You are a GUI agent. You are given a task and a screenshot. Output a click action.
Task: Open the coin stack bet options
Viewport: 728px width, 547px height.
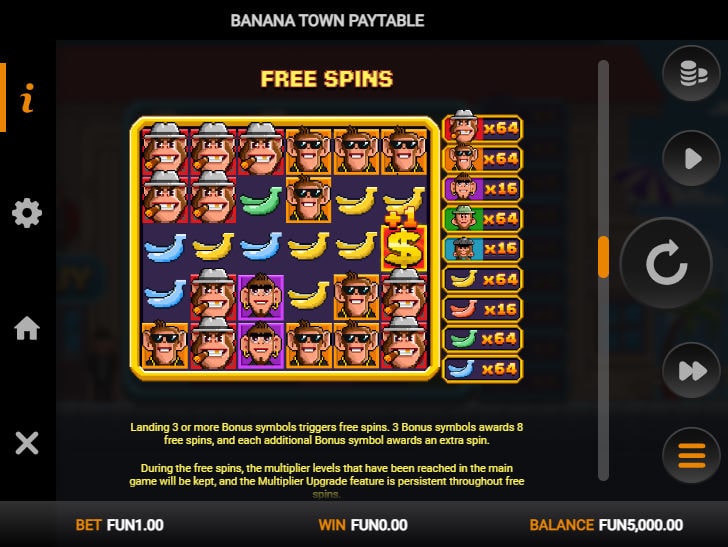click(x=691, y=74)
